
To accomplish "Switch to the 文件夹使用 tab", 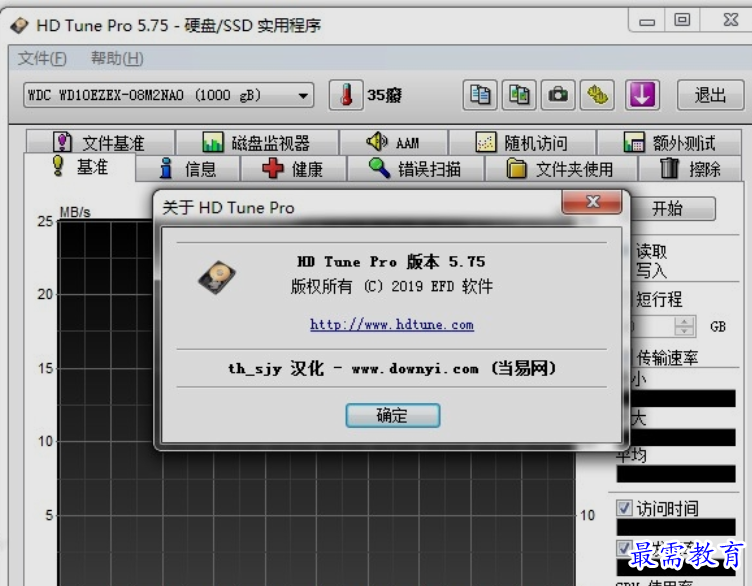I will pyautogui.click(x=561, y=169).
